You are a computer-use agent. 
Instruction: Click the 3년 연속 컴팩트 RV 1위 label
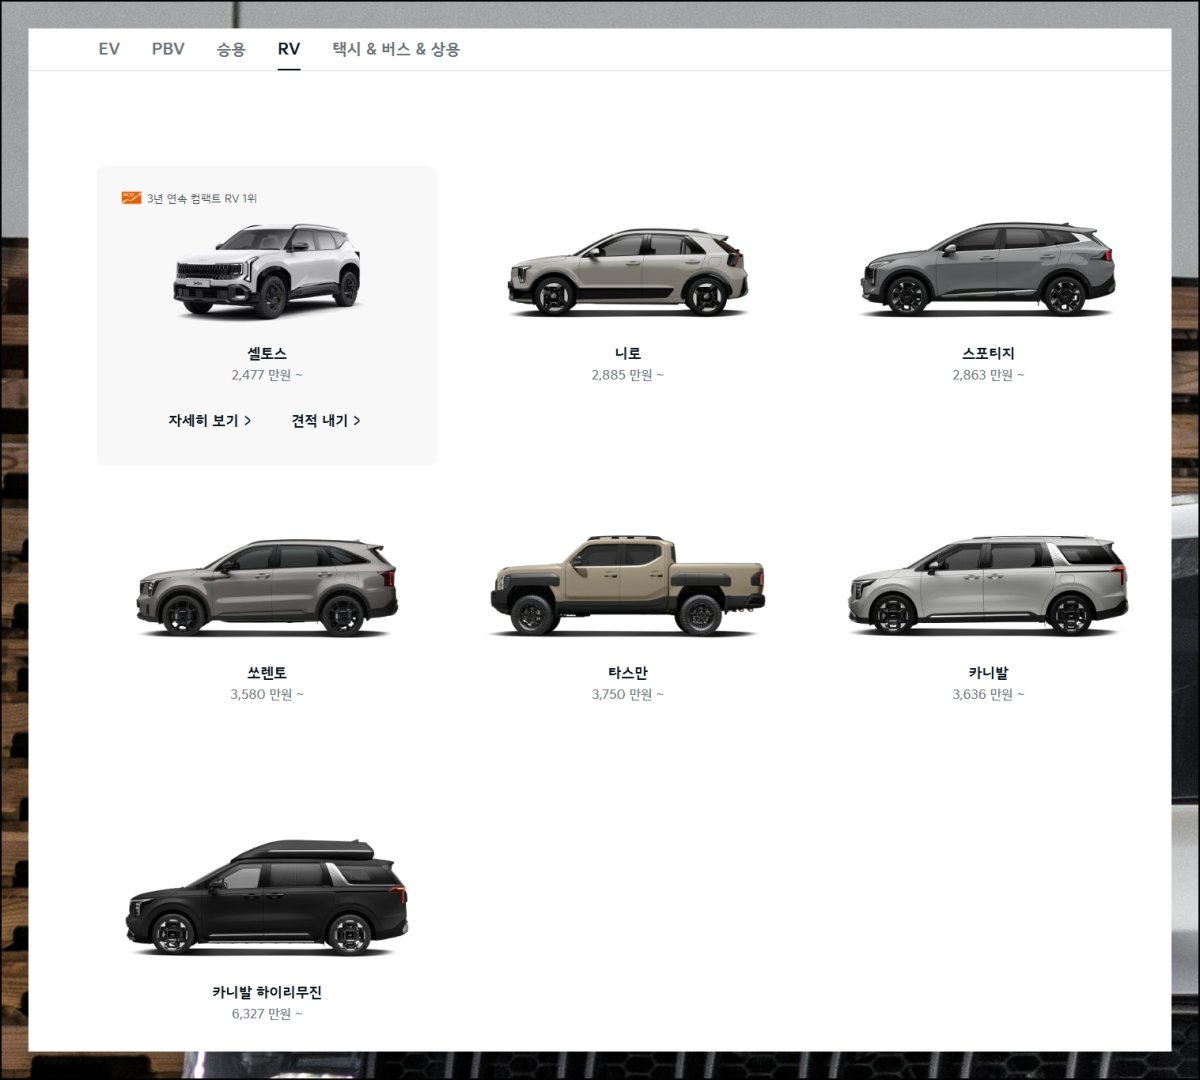202,199
